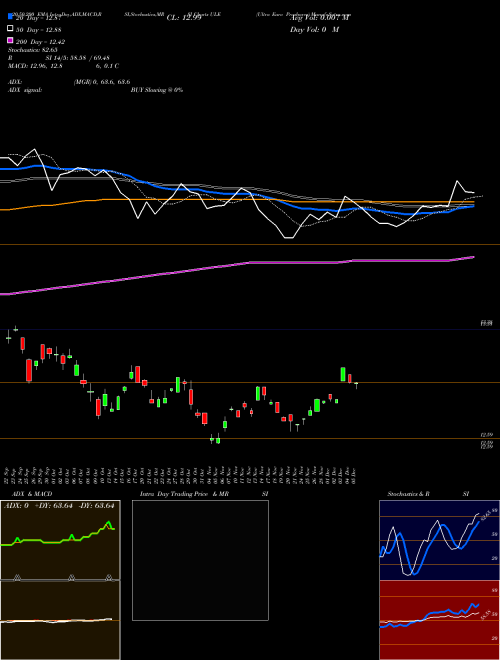500x660 pixels.
Task: Click the tall green candle near chart end
Action: pos(343,374)
